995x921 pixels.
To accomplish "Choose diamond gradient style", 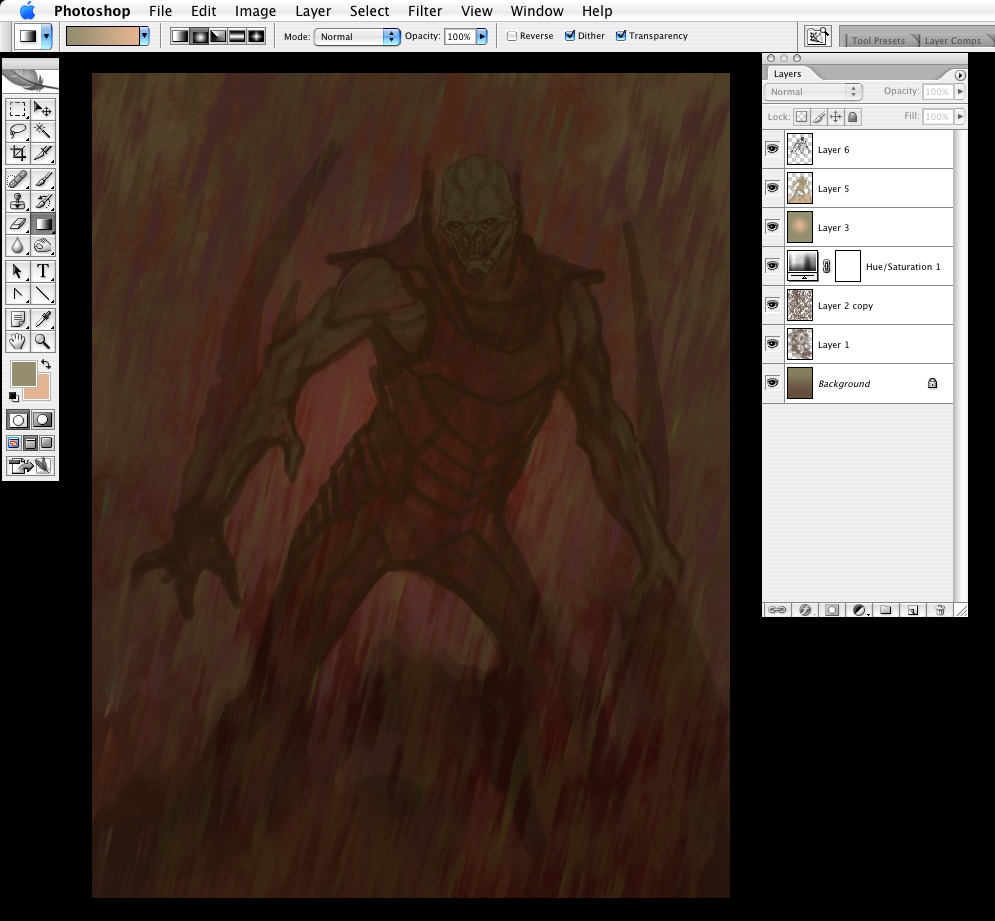I will [x=256, y=36].
